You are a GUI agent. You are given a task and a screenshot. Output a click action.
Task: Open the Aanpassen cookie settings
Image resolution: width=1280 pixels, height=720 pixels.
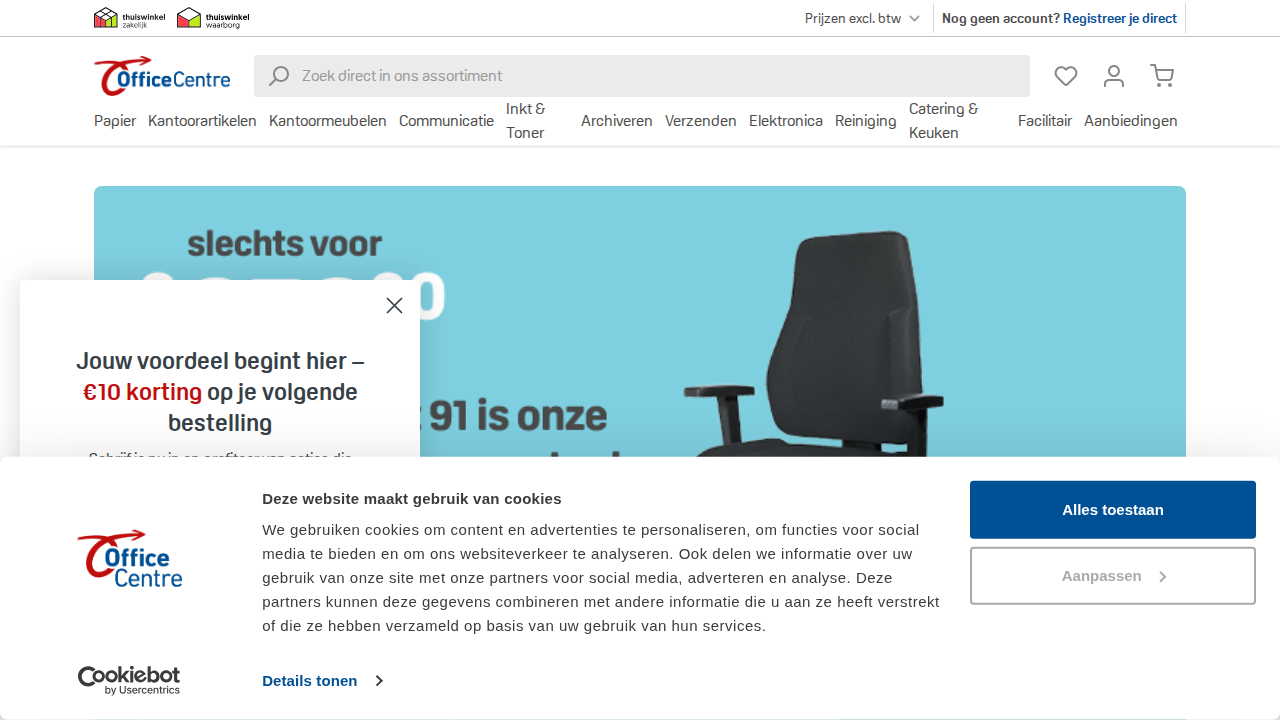[x=1102, y=575]
